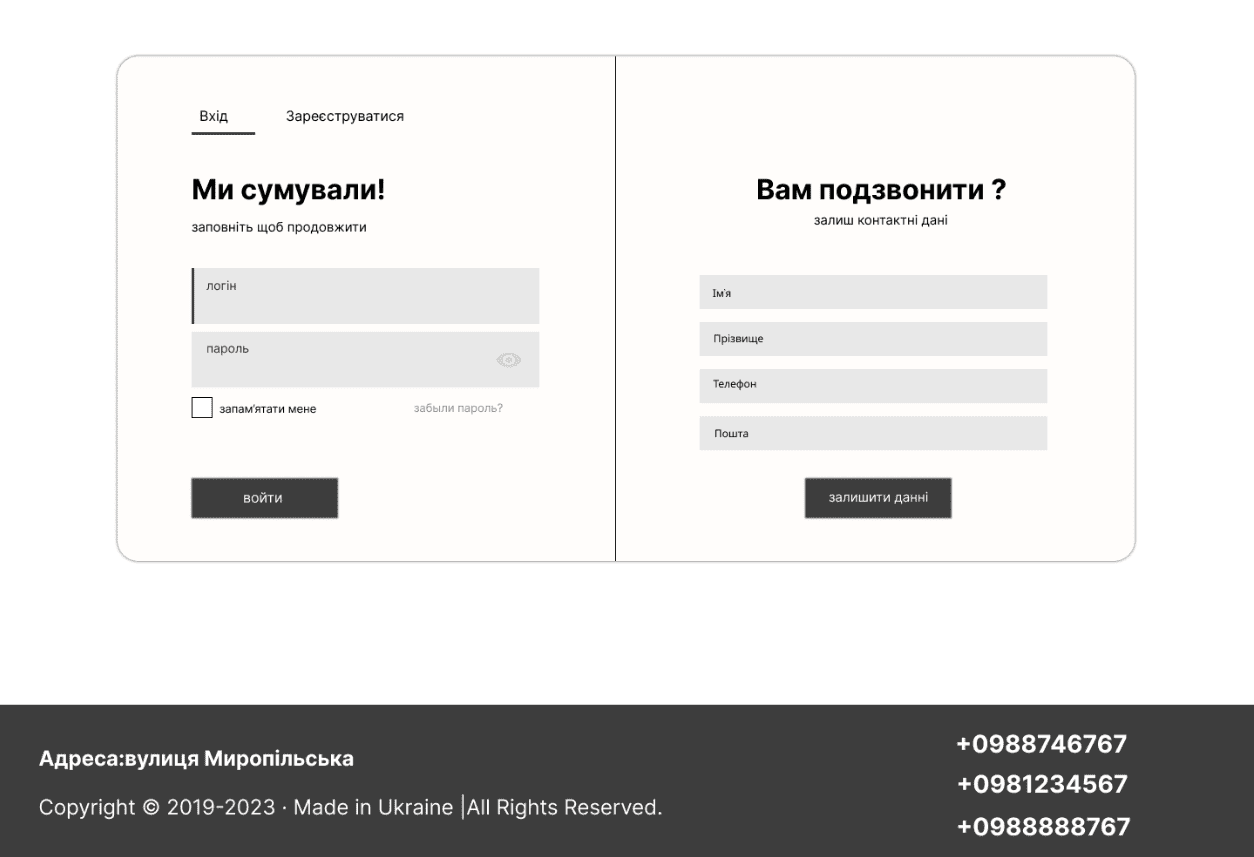
Task: Open the Зареєструватися tab
Action: (x=345, y=117)
